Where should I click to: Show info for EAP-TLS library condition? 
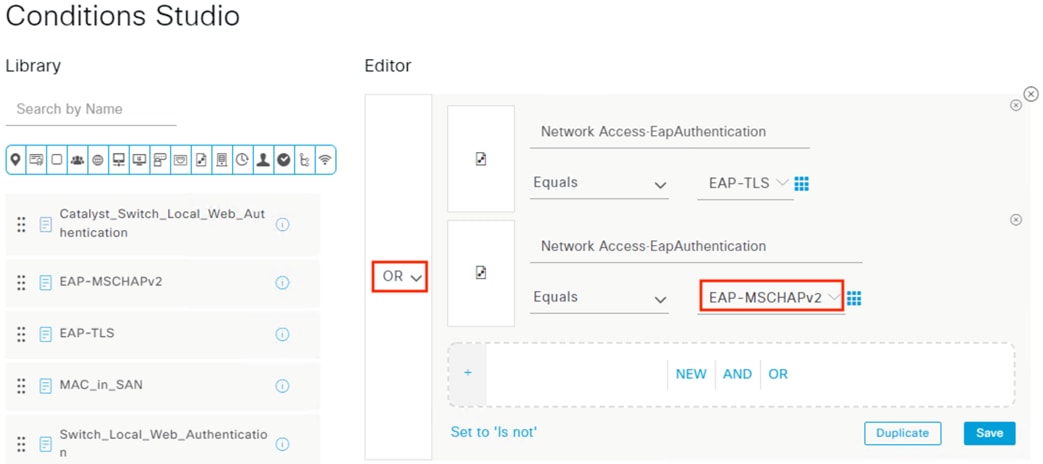282,334
